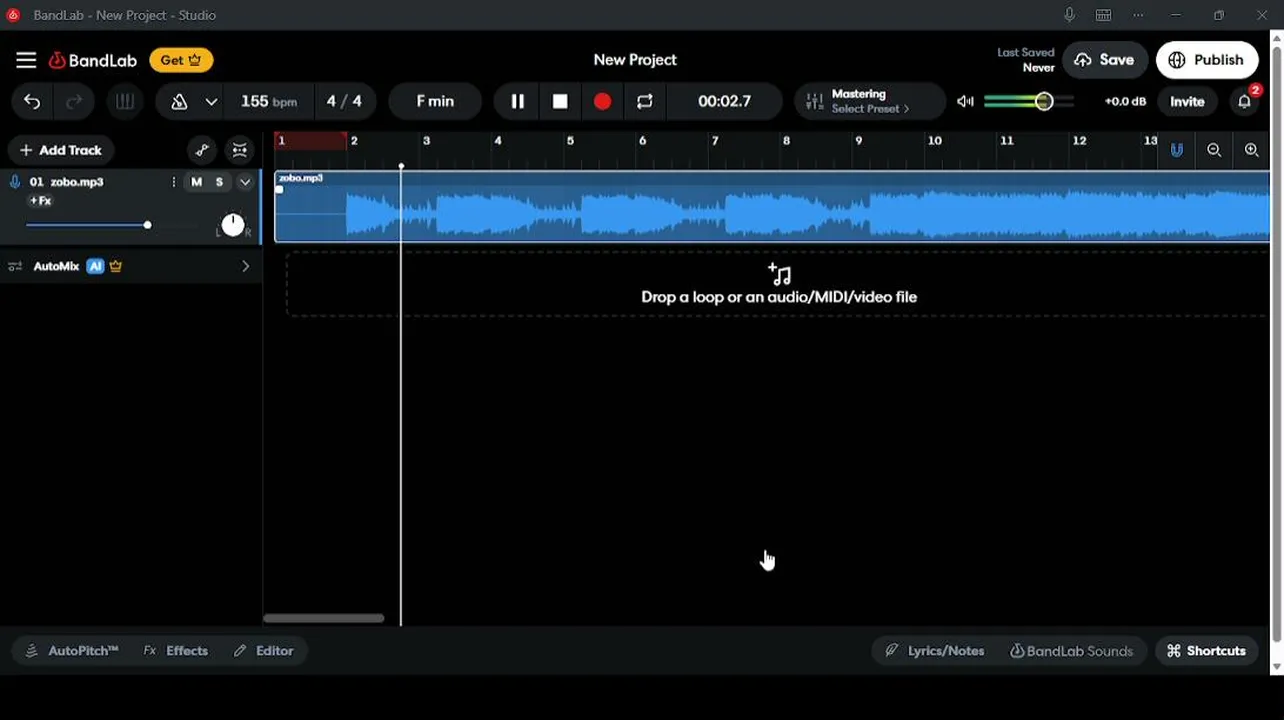Solo the zobo.mp3 track
This screenshot has width=1284, height=720.
click(x=219, y=182)
